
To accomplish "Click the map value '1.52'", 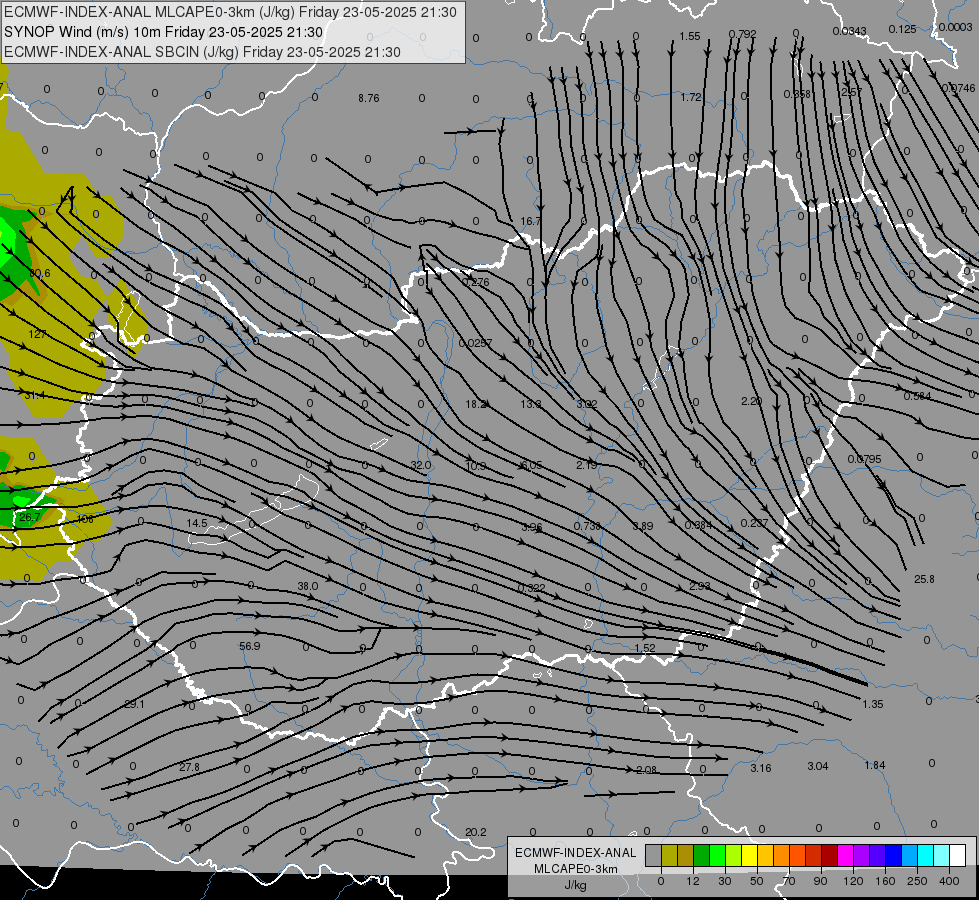I will [x=644, y=648].
